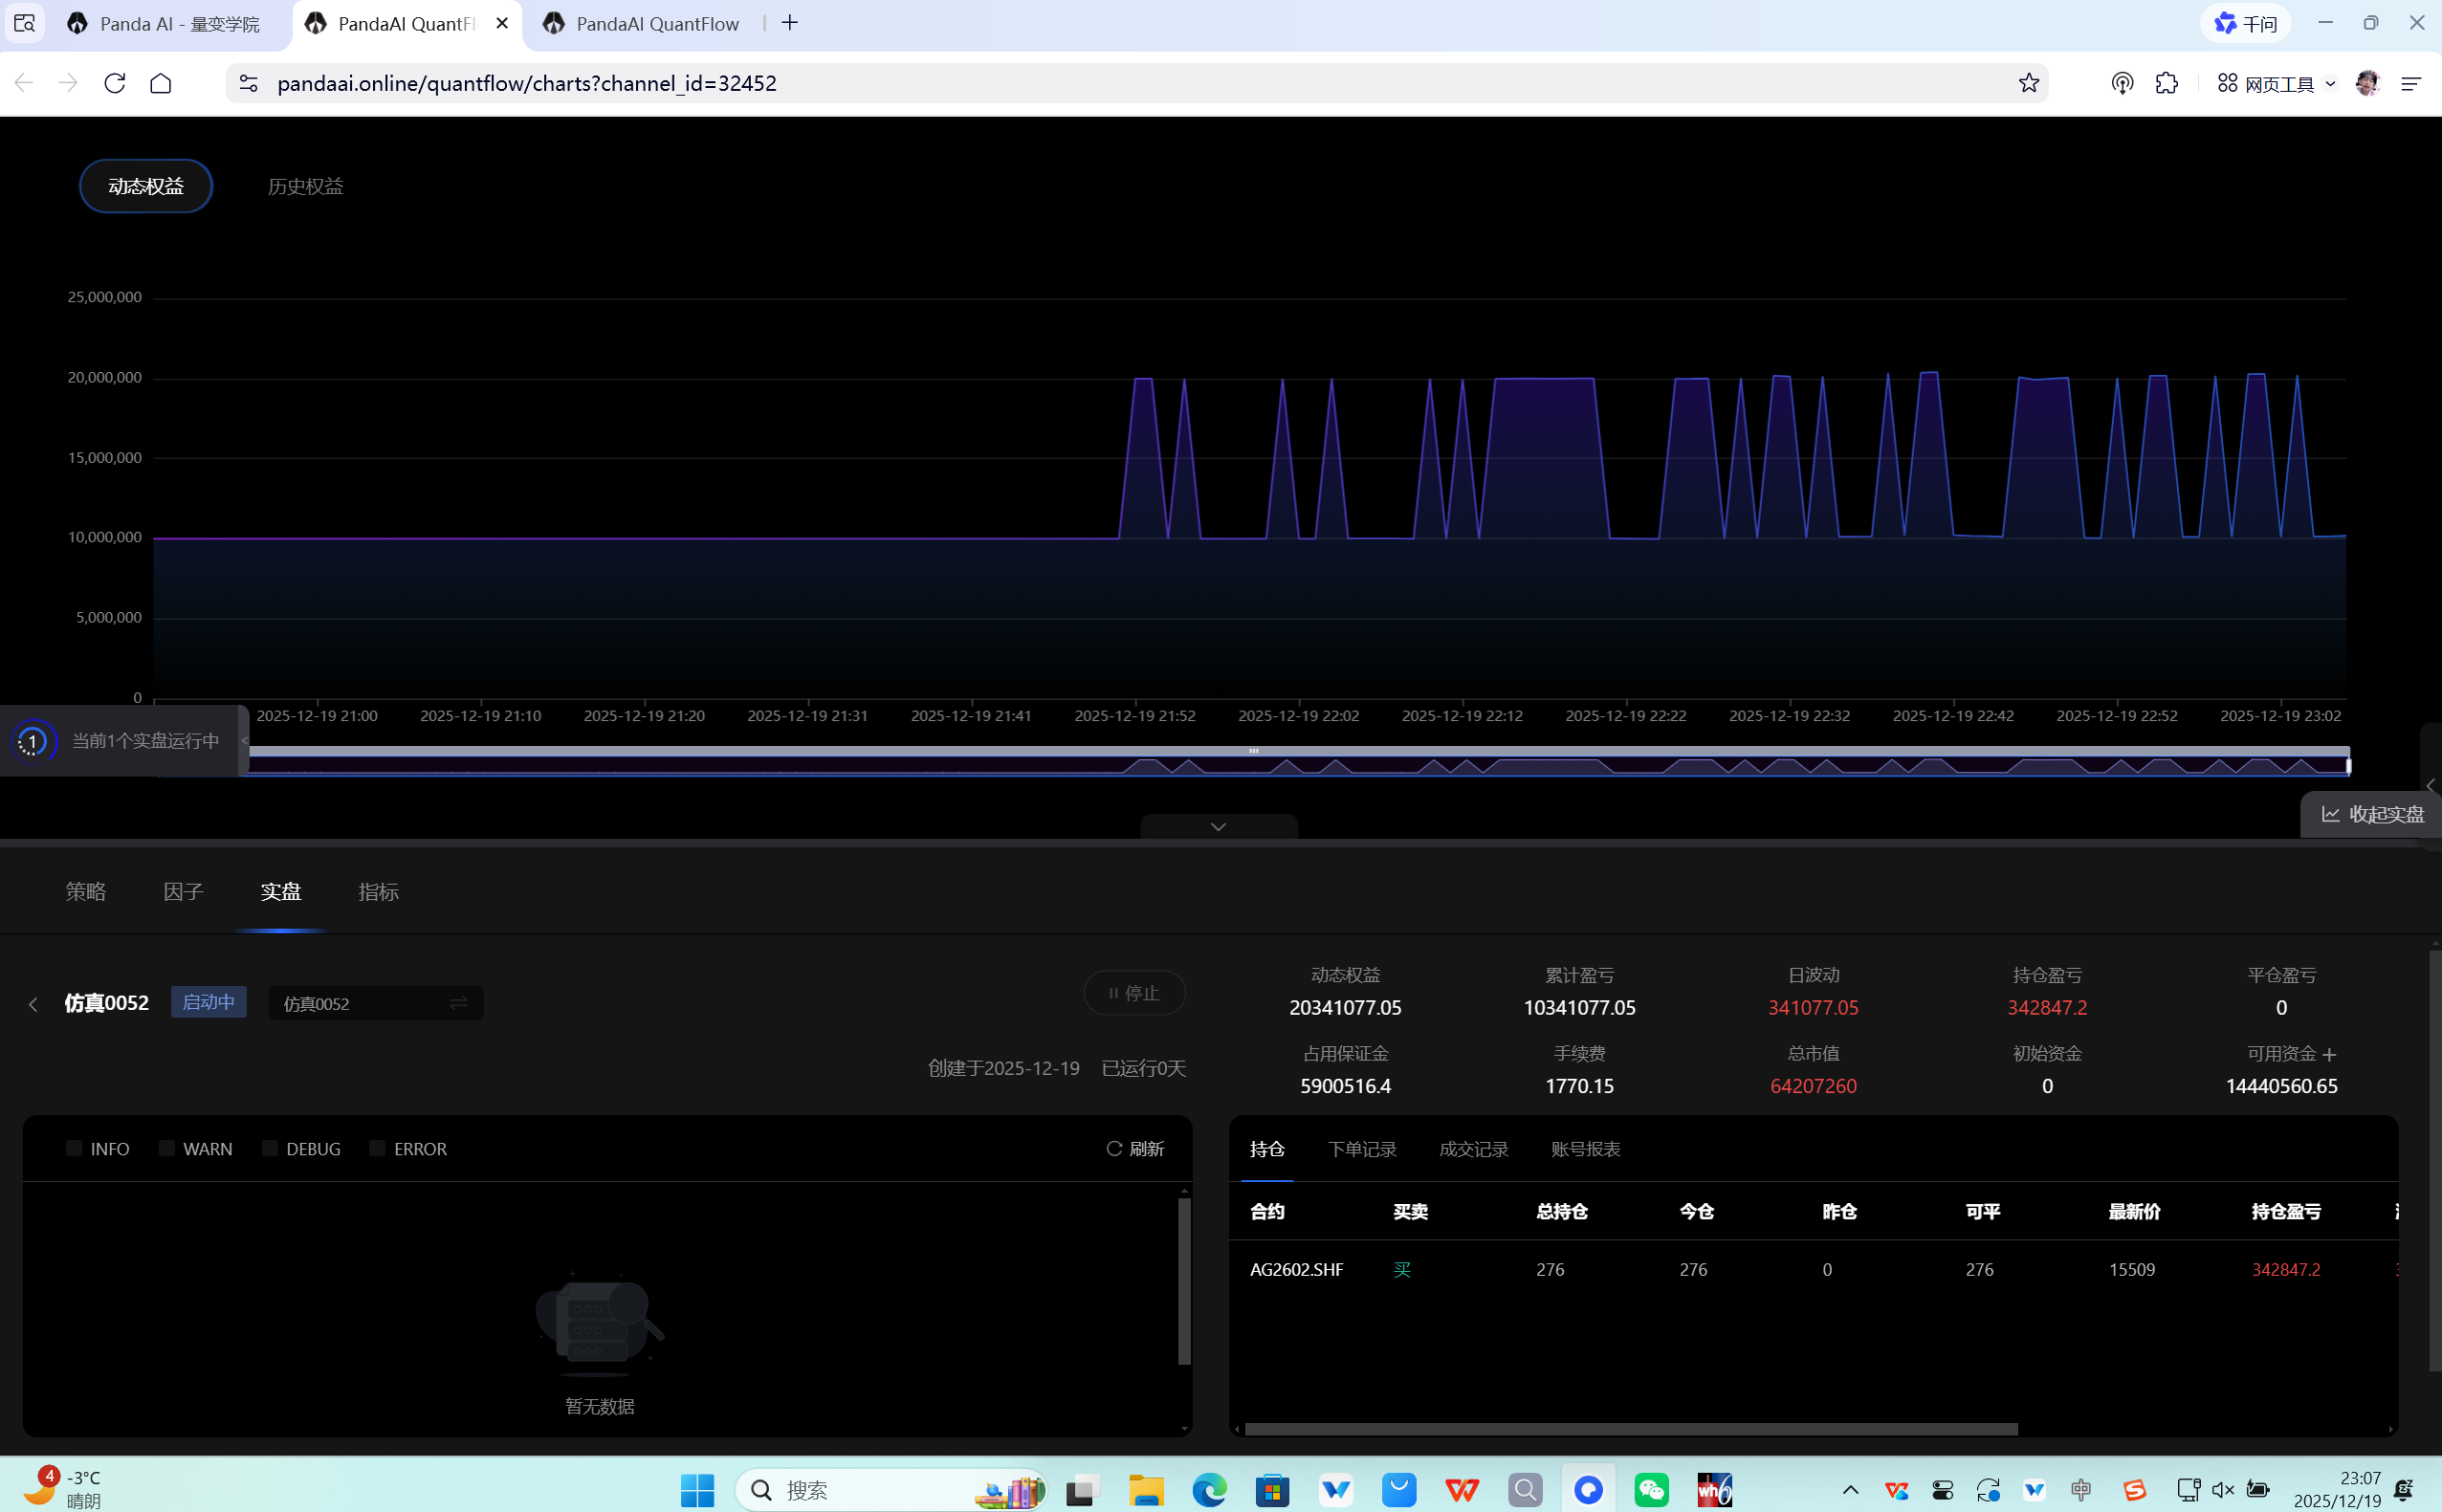Toggle the INFO log filter checkbox
This screenshot has width=2442, height=1512.
pyautogui.click(x=74, y=1148)
